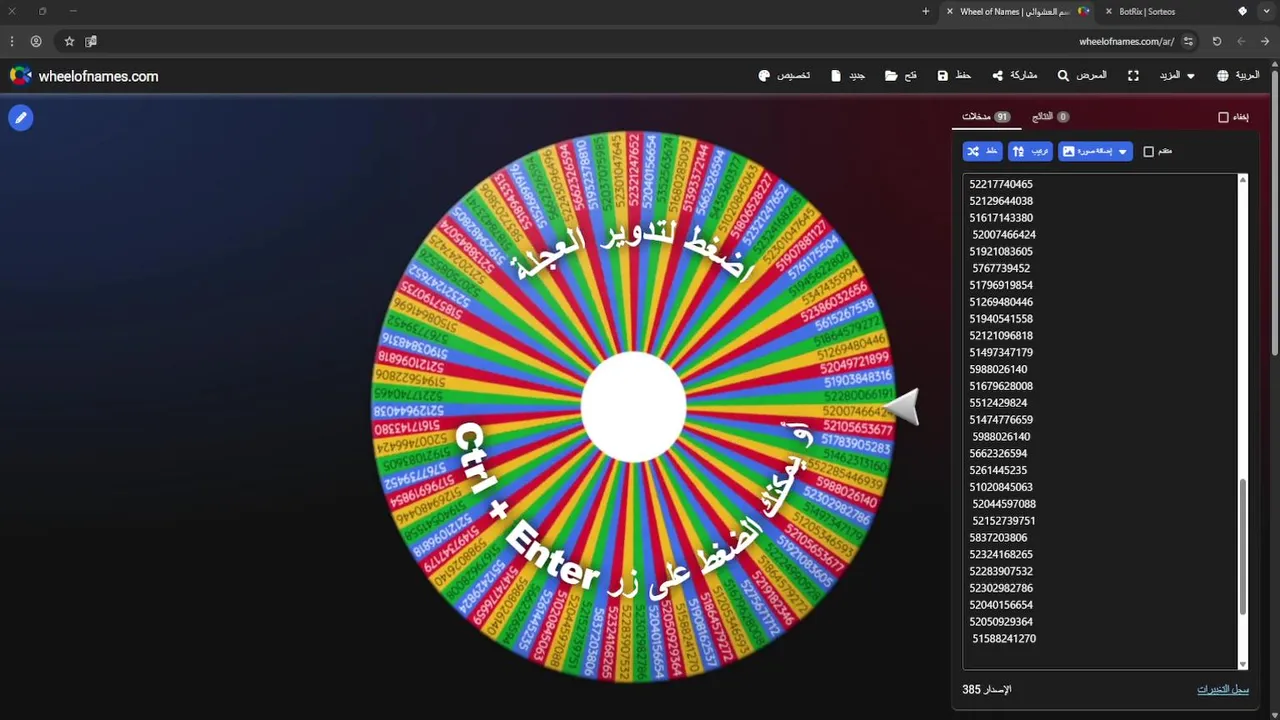Click entry 52129644038 in the list
The height and width of the screenshot is (720, 1280).
(1001, 201)
